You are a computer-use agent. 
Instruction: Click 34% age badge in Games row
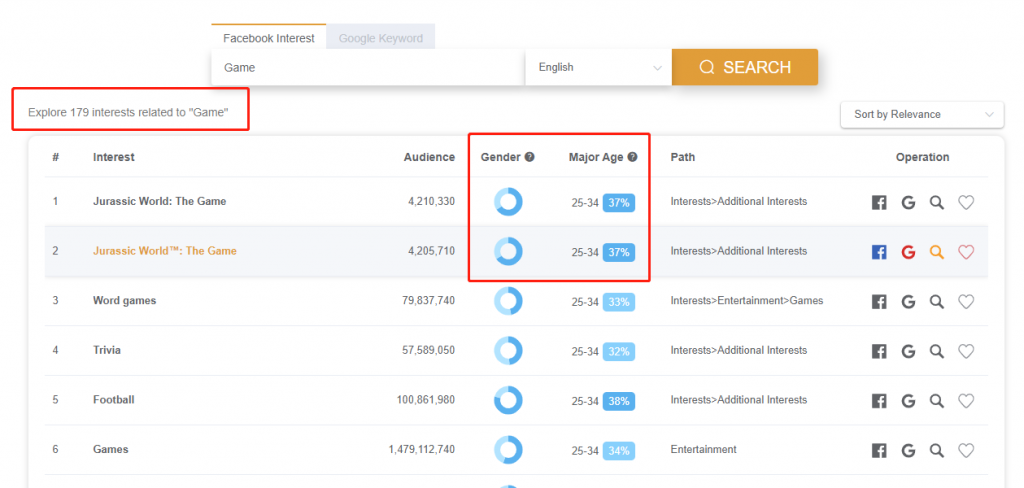(618, 451)
